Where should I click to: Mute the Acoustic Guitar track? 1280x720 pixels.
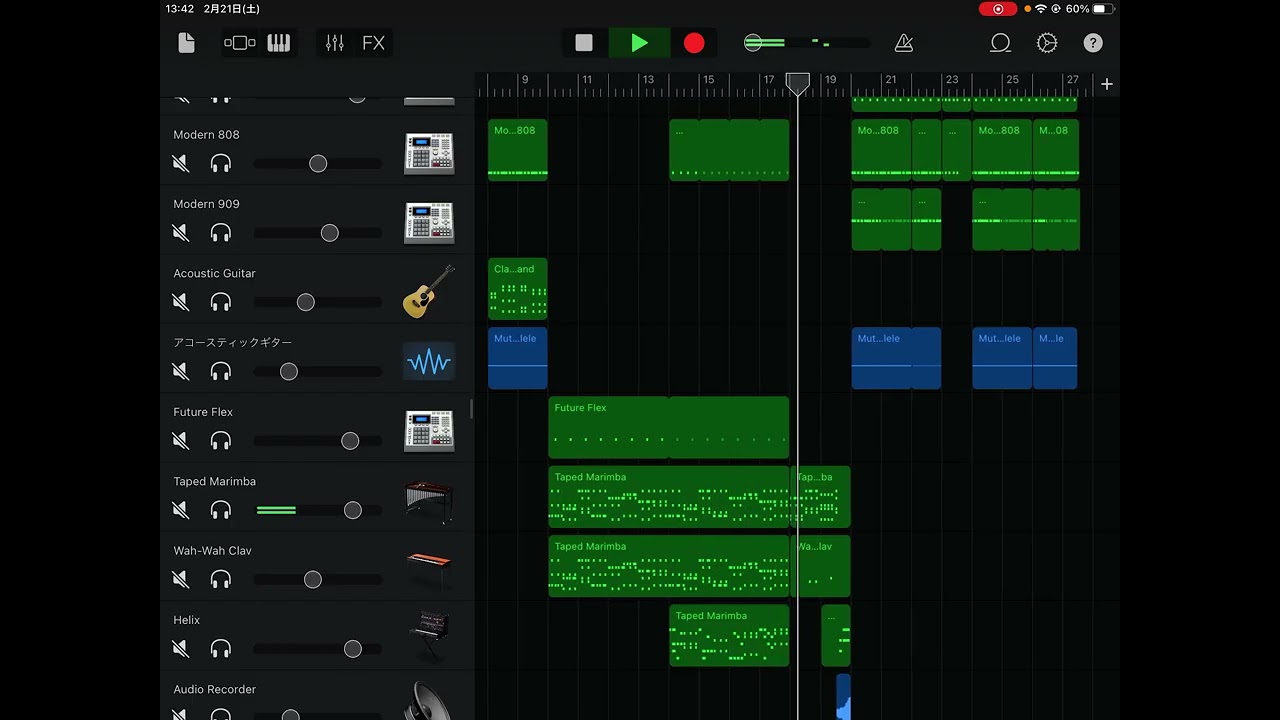coord(181,302)
